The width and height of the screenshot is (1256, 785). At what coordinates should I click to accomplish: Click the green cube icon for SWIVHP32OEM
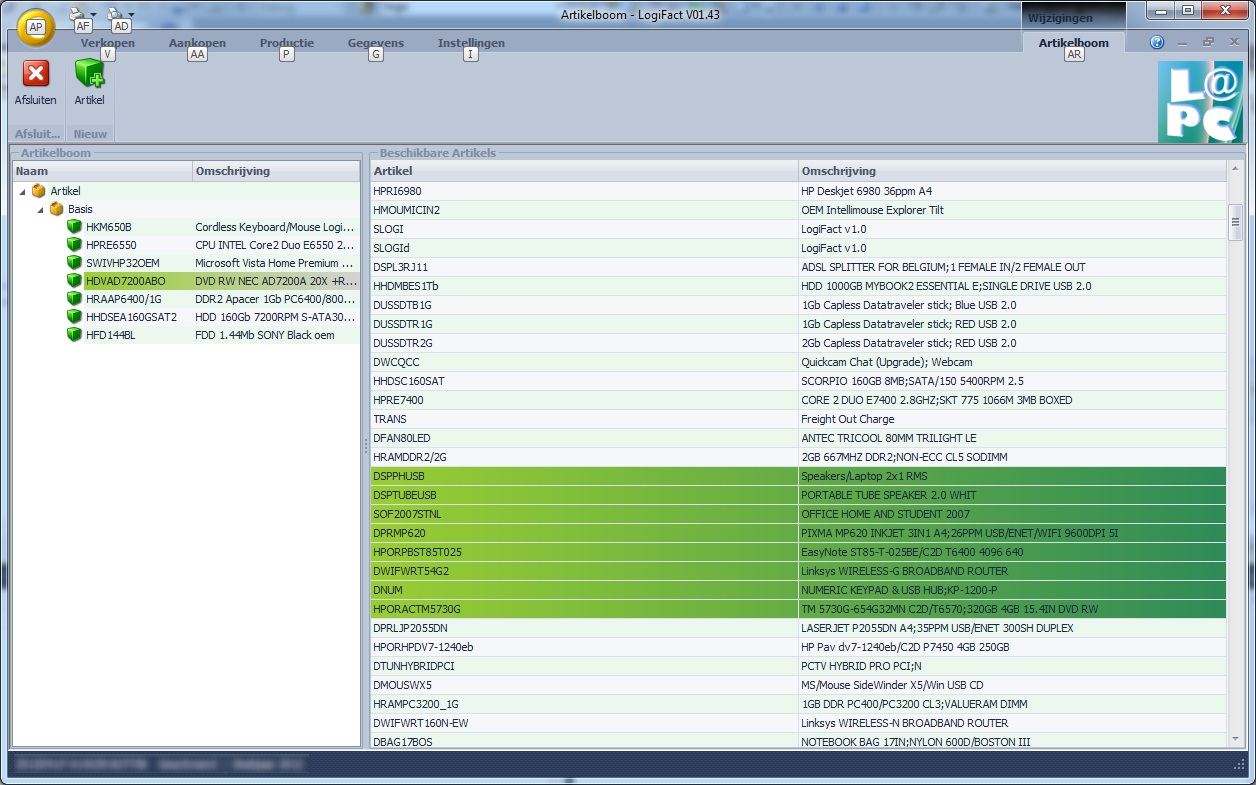click(x=74, y=263)
